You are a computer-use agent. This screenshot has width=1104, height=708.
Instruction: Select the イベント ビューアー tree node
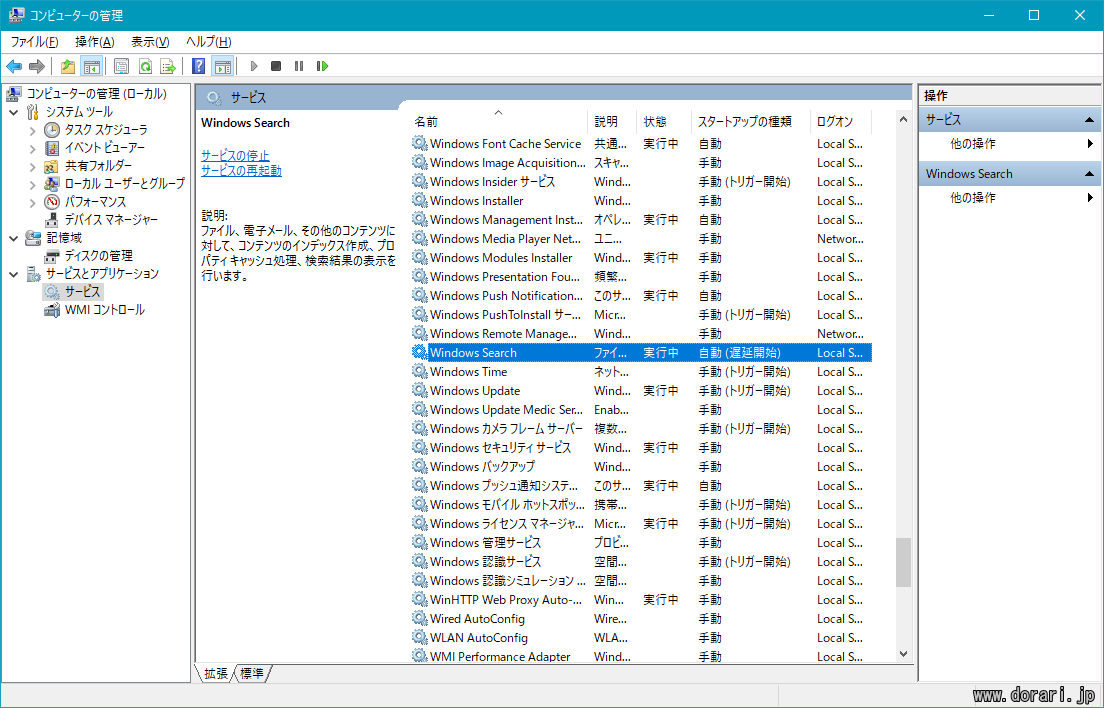click(105, 148)
